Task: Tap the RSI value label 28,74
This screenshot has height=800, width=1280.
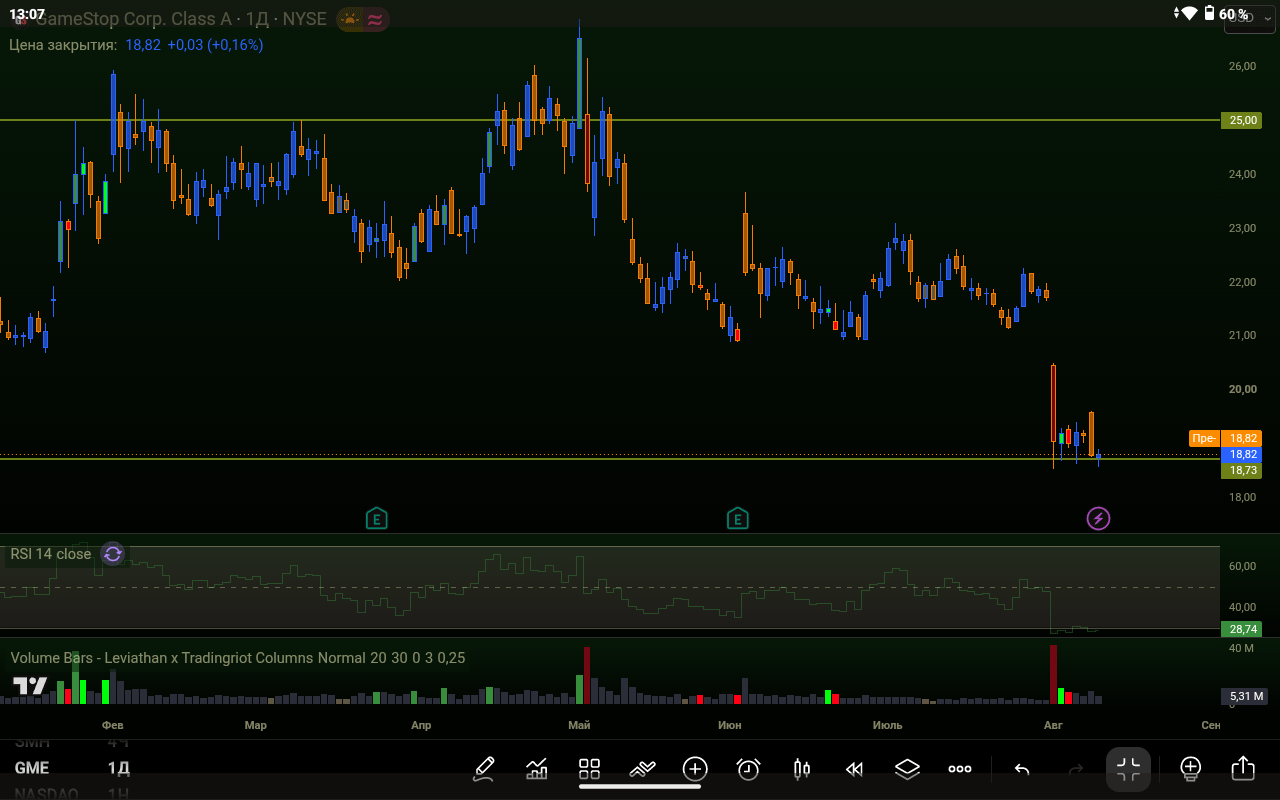Action: coord(1241,629)
